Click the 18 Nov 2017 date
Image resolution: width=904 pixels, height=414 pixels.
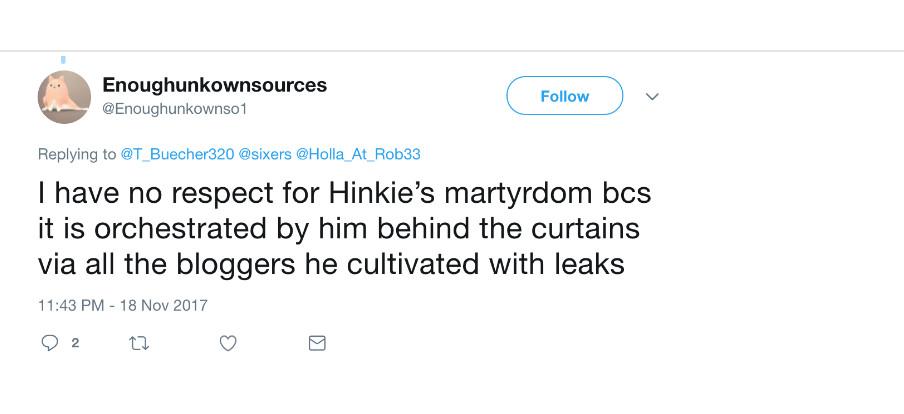pyautogui.click(x=165, y=305)
